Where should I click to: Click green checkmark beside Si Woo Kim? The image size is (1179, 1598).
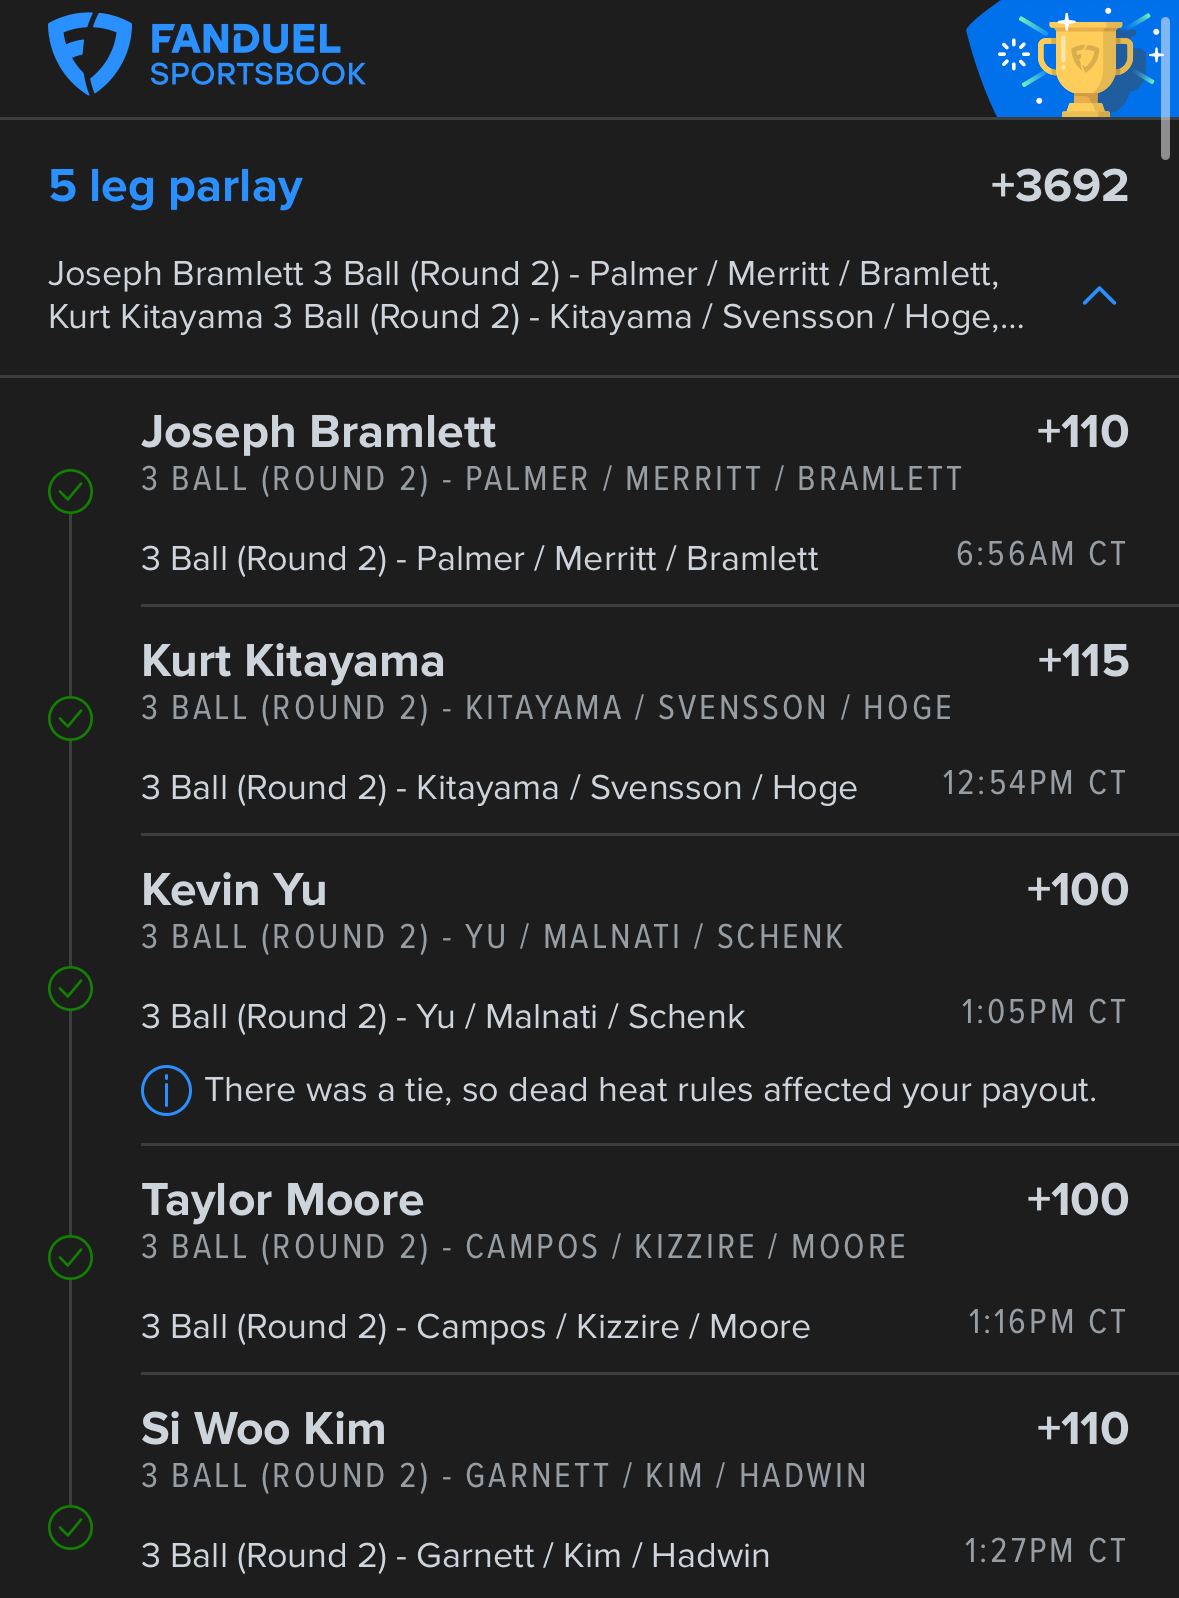point(71,1527)
